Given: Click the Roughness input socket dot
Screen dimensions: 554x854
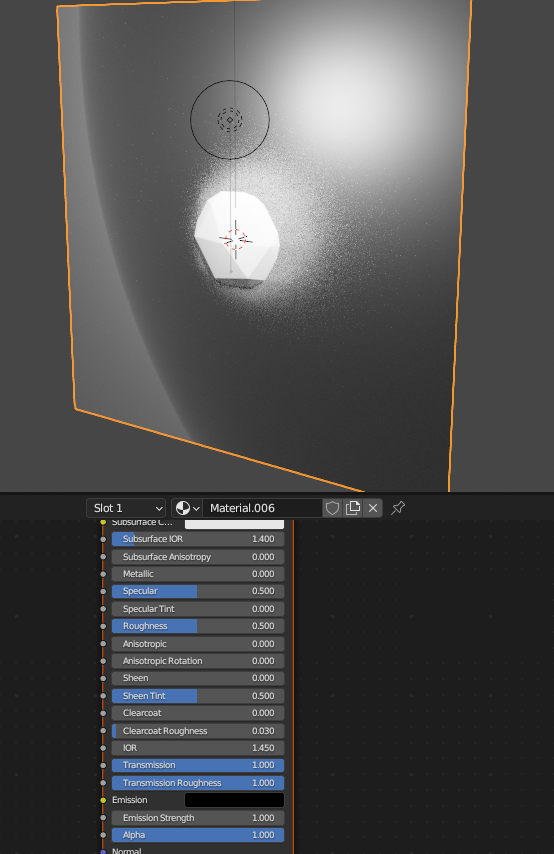Looking at the screenshot, I should pos(103,626).
